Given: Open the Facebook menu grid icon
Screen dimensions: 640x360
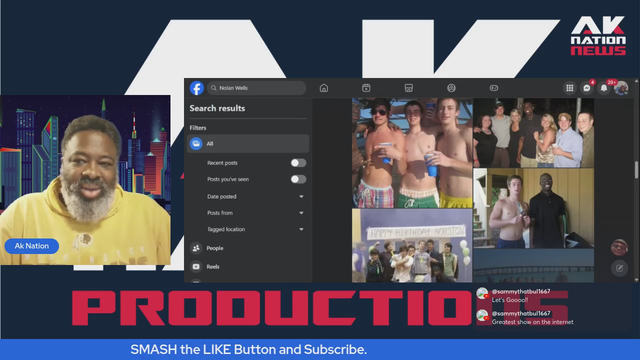Looking at the screenshot, I should (x=570, y=88).
